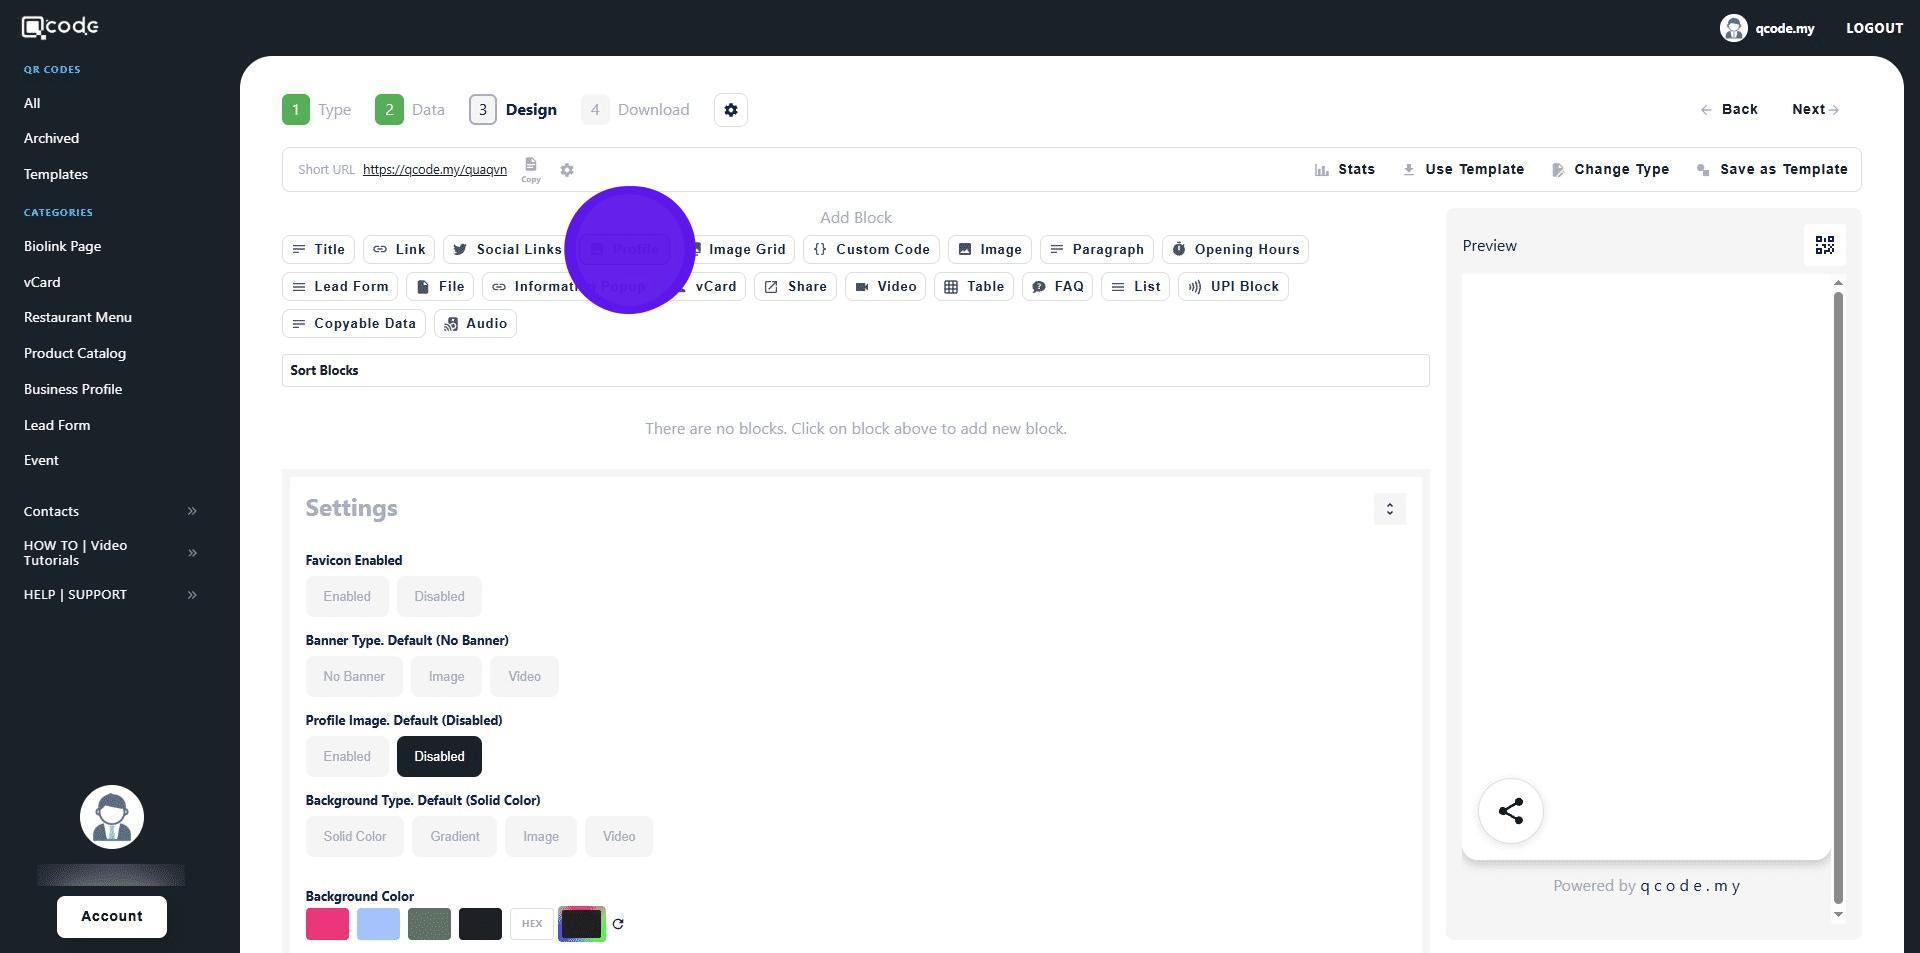
Task: Enable the Favicon option
Action: coord(347,597)
